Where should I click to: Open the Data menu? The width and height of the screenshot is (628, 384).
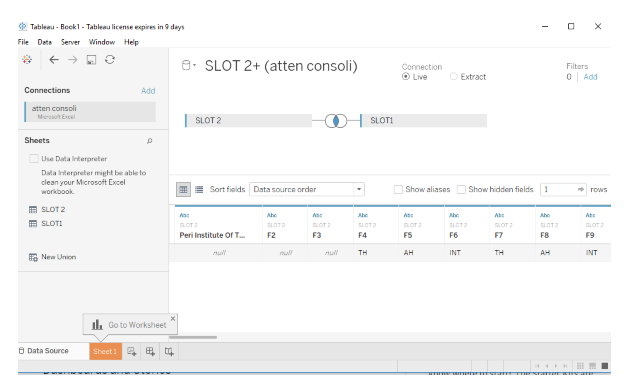(44, 42)
